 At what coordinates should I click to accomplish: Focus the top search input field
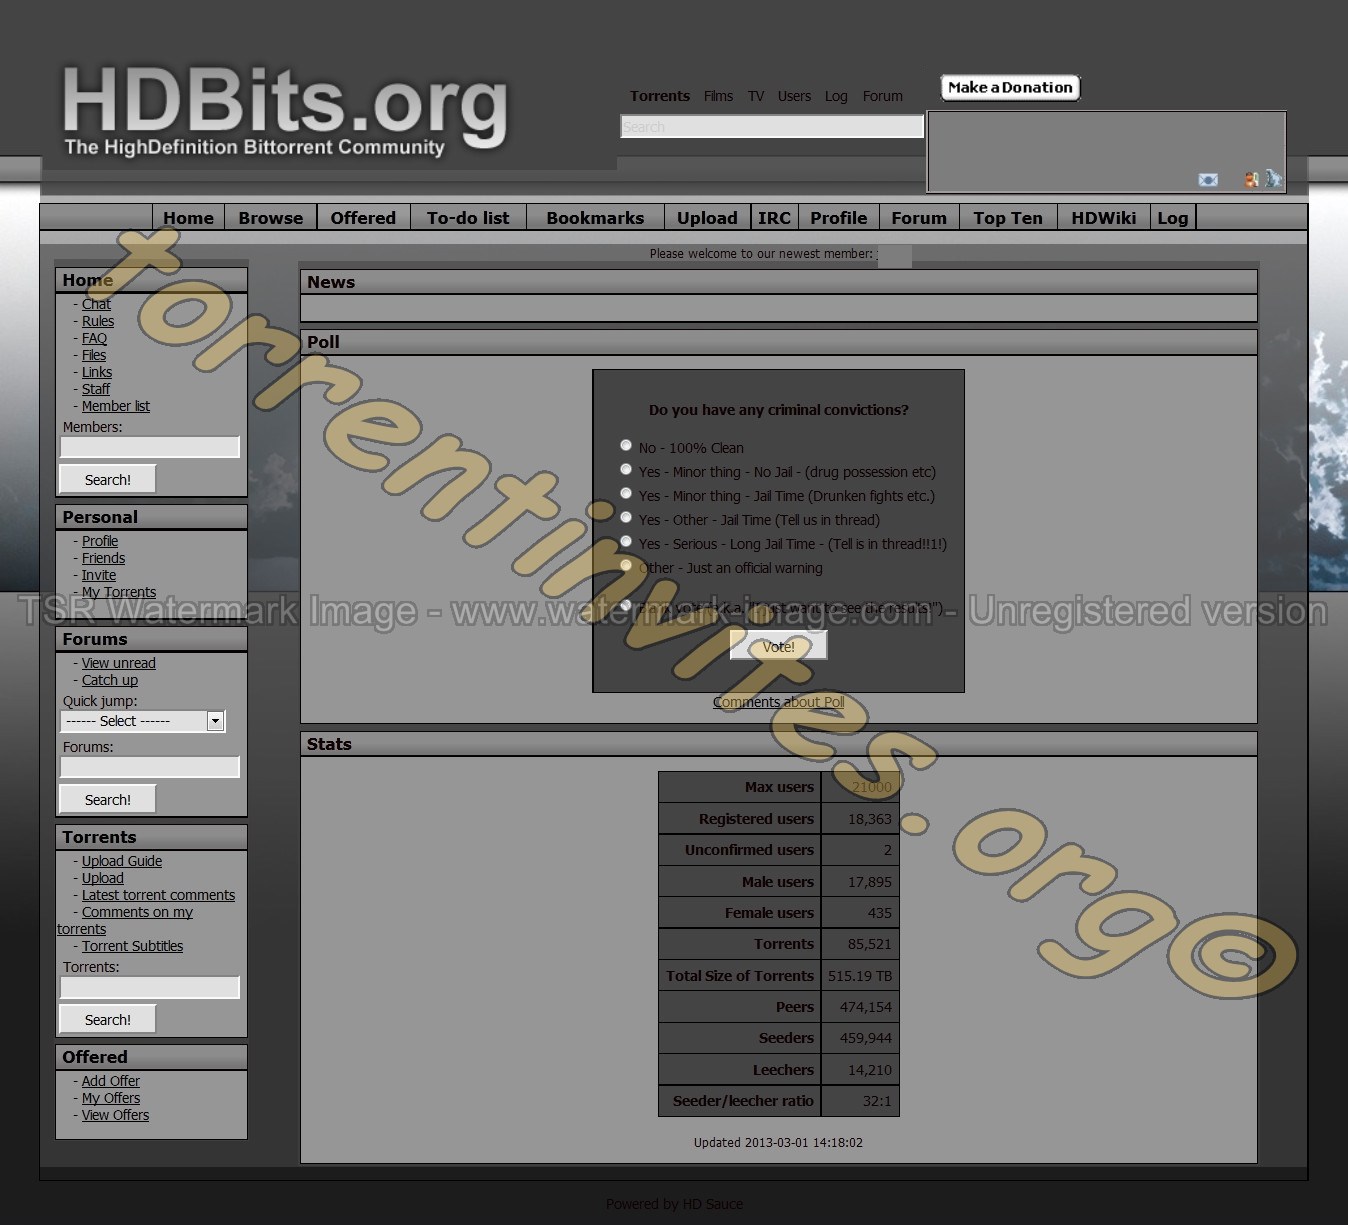pos(772,126)
